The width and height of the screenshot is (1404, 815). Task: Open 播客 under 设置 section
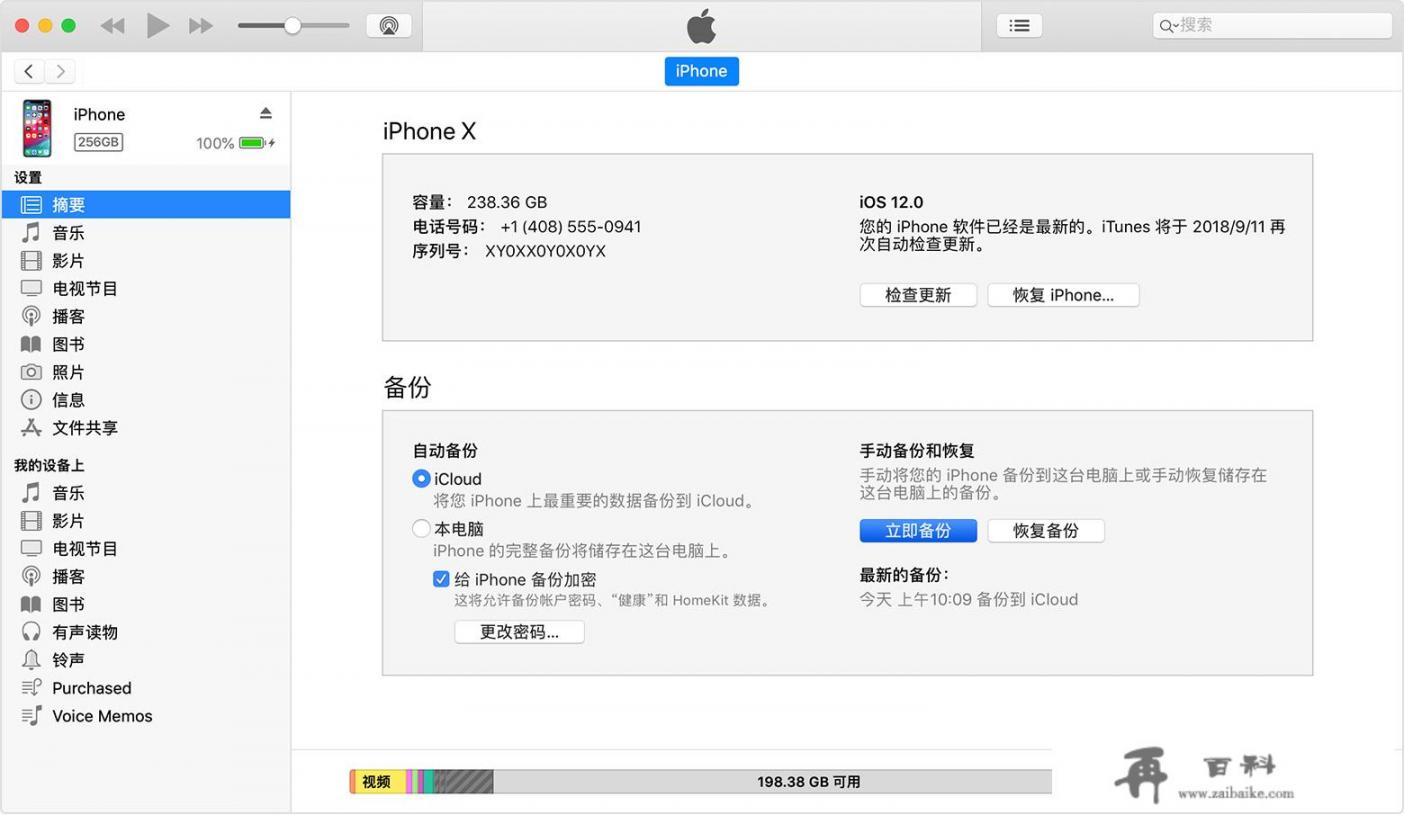pos(146,317)
